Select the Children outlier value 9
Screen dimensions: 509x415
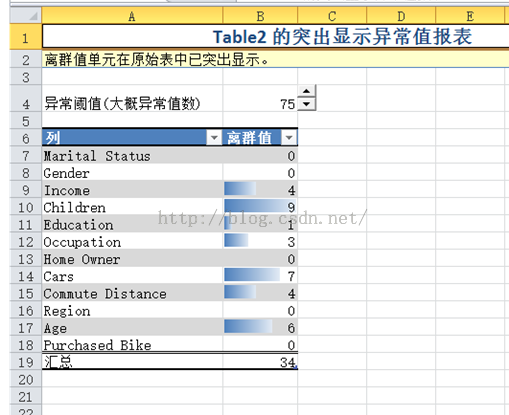[260, 206]
